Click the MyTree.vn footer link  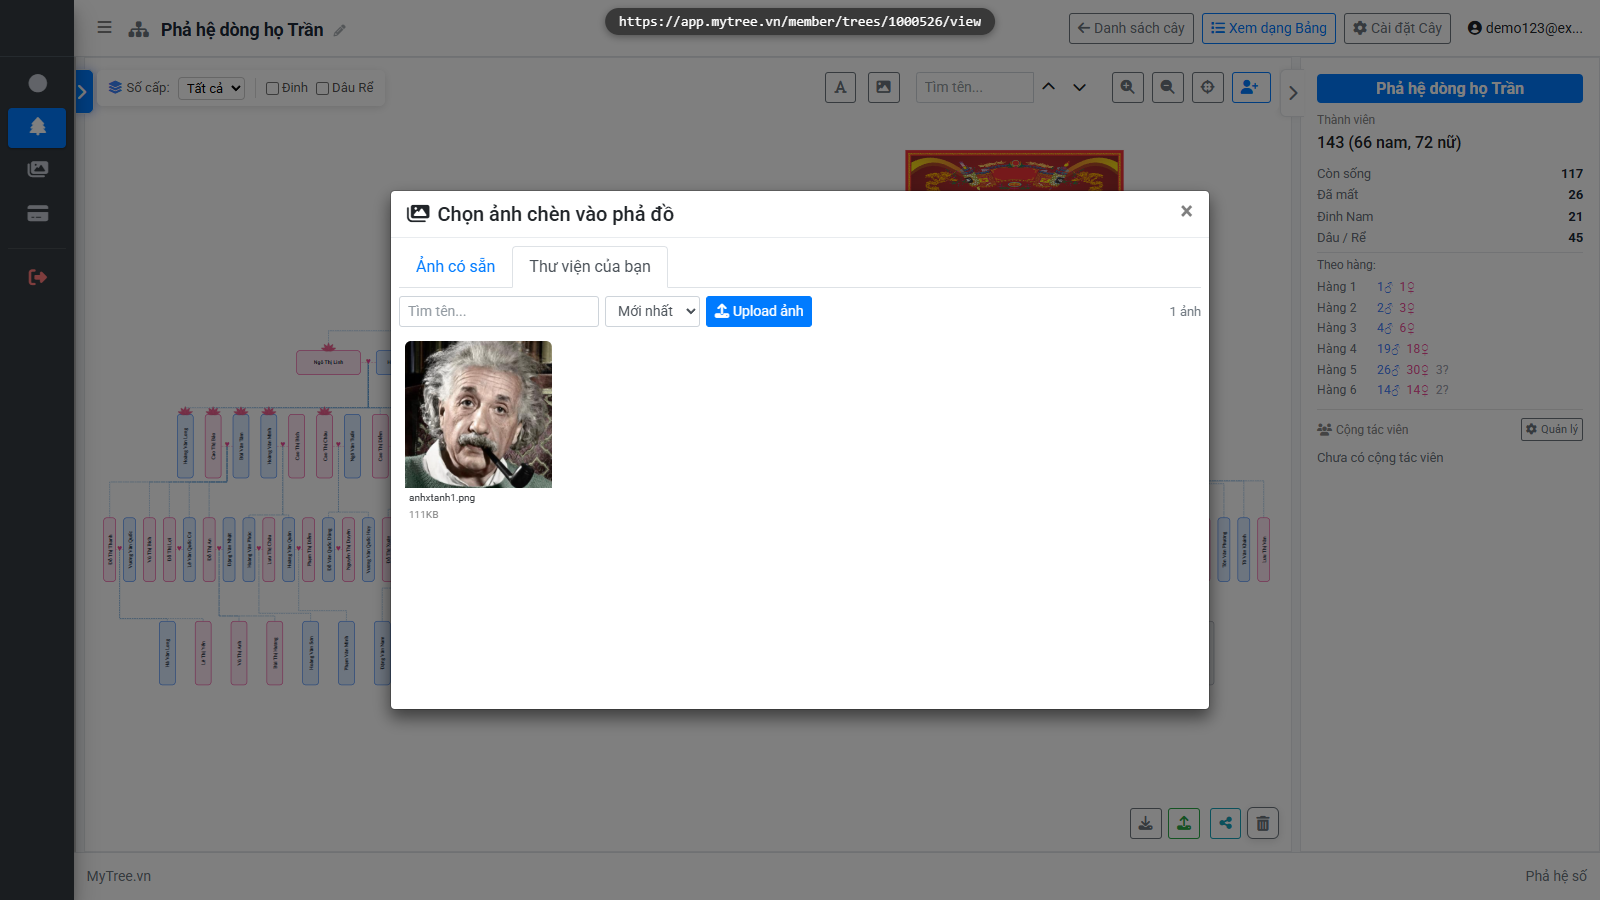[x=119, y=876]
